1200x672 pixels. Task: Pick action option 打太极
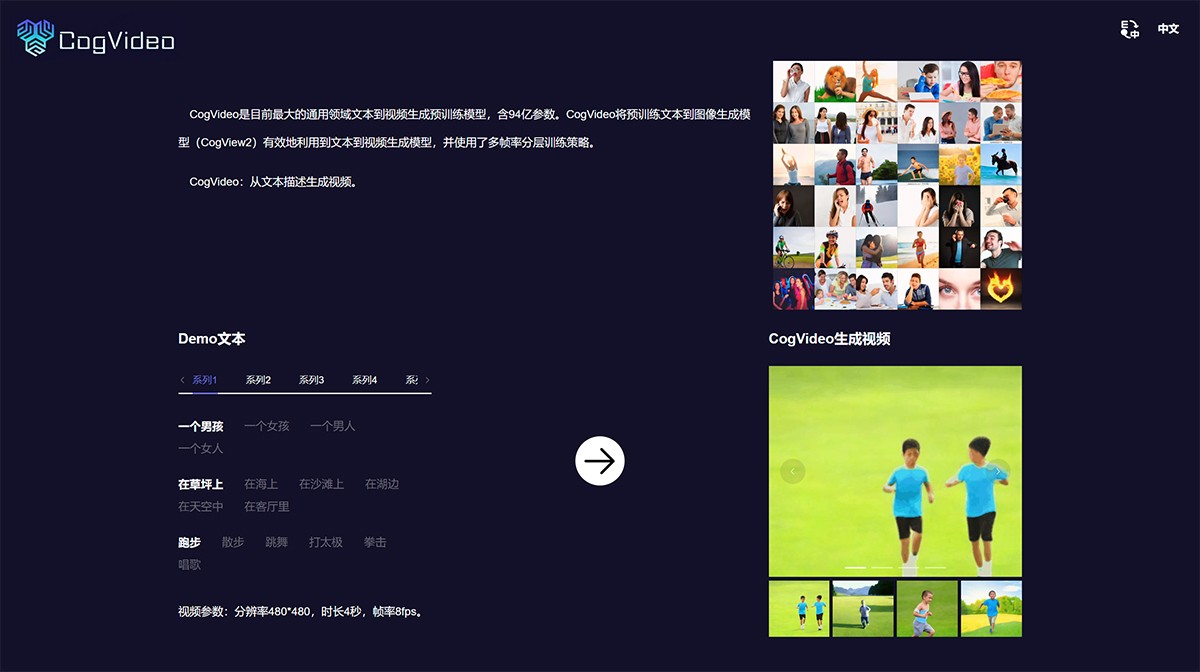[325, 542]
